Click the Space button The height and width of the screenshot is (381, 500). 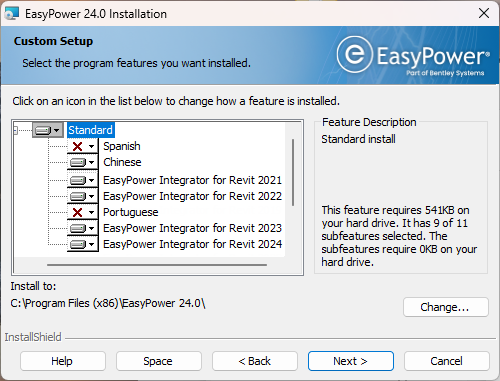(x=159, y=361)
